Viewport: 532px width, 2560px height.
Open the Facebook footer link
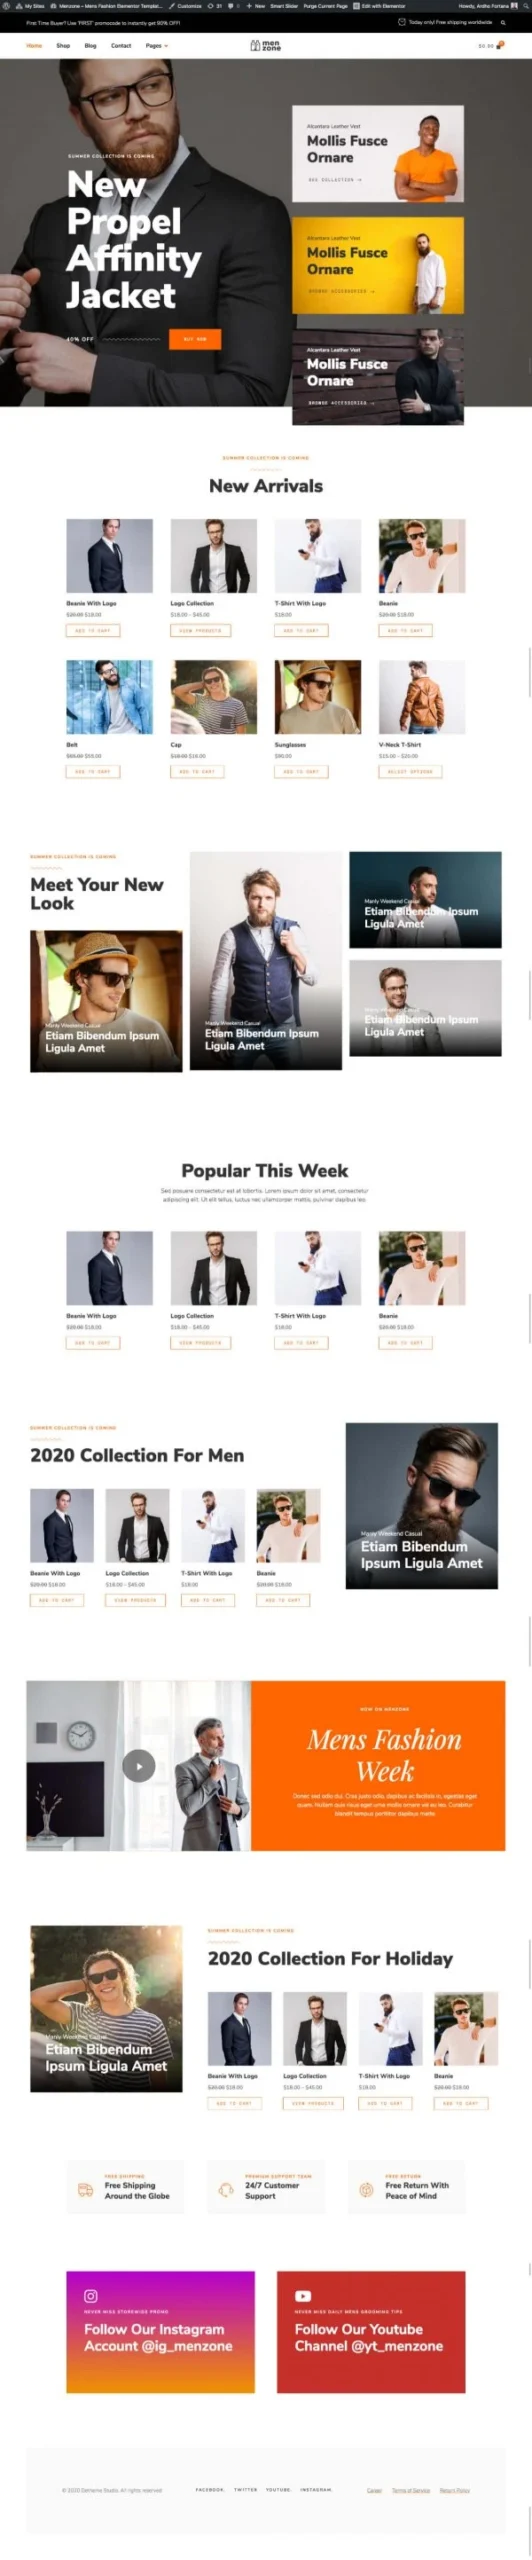pos(210,2489)
